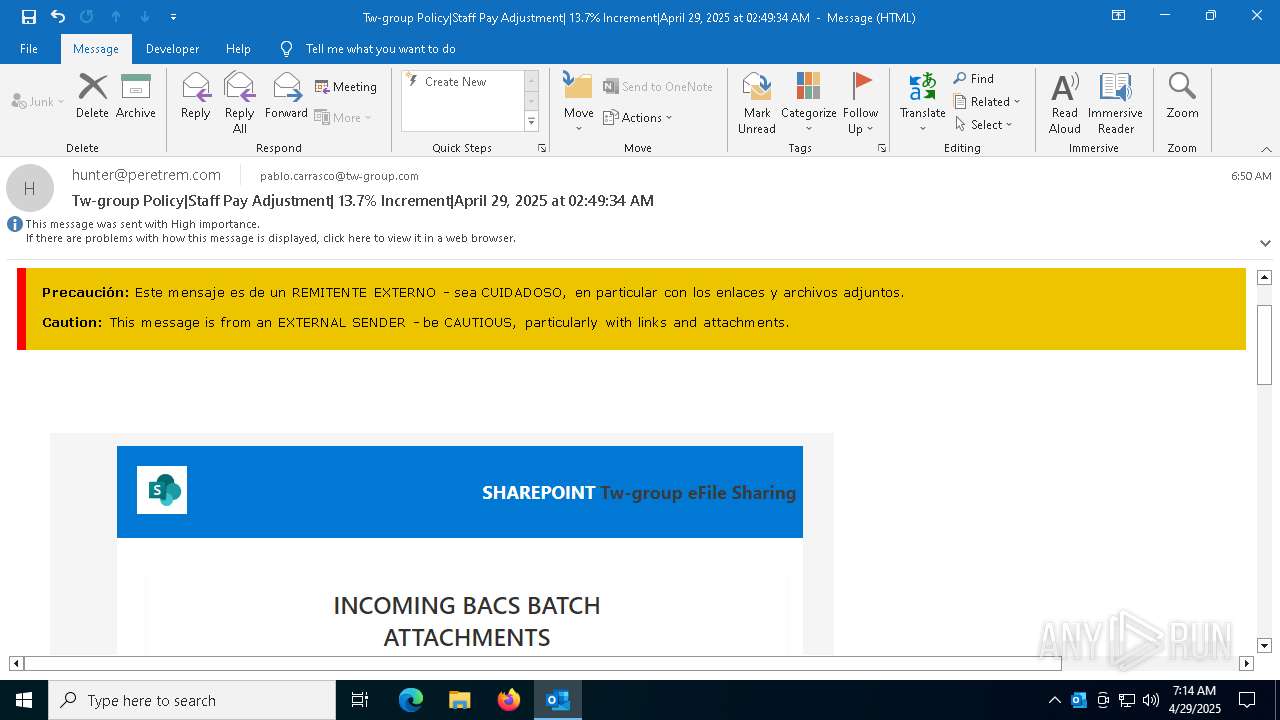Click the volume icon in system tray
Viewport: 1280px width, 720px height.
click(1151, 700)
